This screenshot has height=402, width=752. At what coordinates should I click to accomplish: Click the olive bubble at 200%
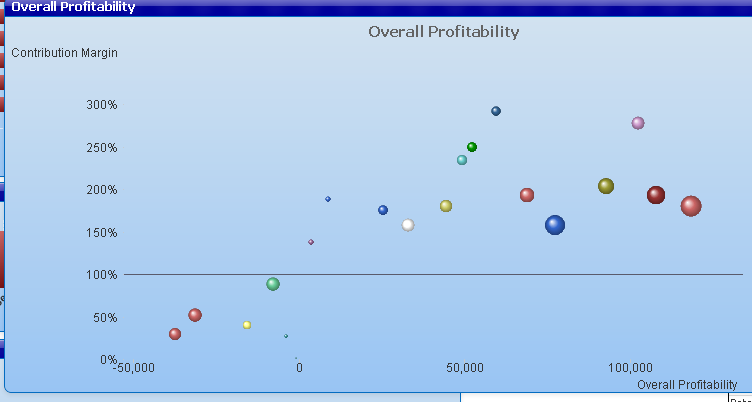click(x=606, y=186)
